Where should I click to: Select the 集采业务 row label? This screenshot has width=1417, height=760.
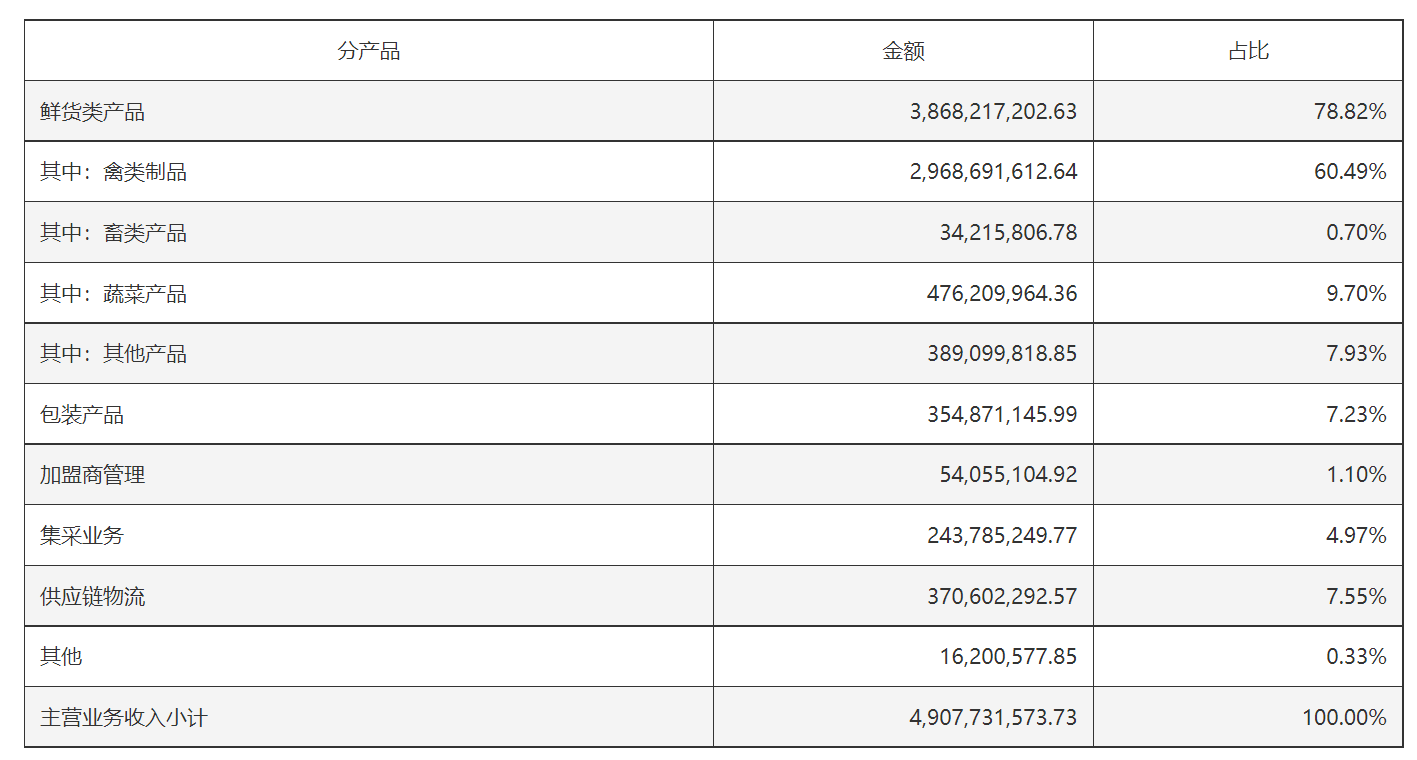click(369, 535)
